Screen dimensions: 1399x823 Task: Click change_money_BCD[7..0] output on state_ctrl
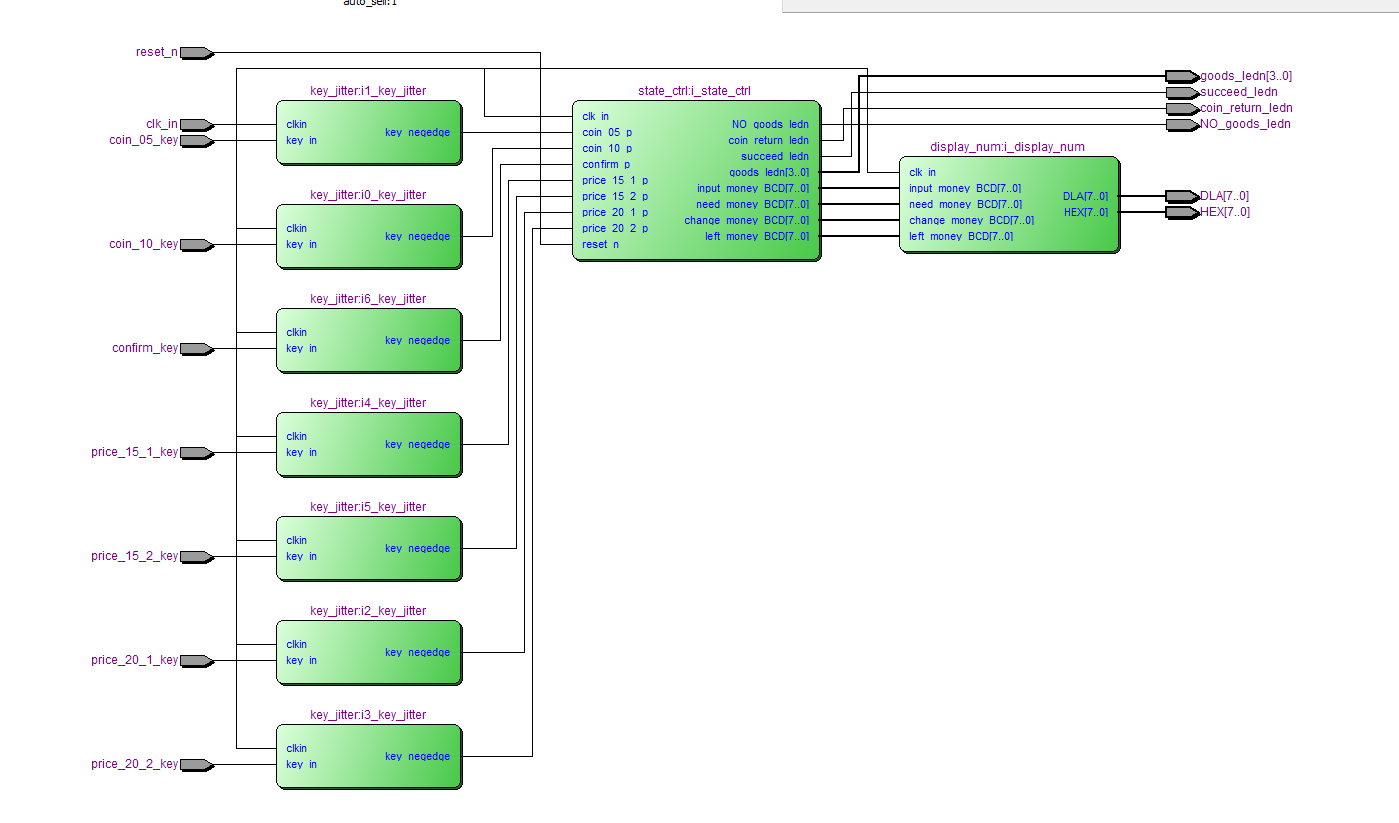747,220
